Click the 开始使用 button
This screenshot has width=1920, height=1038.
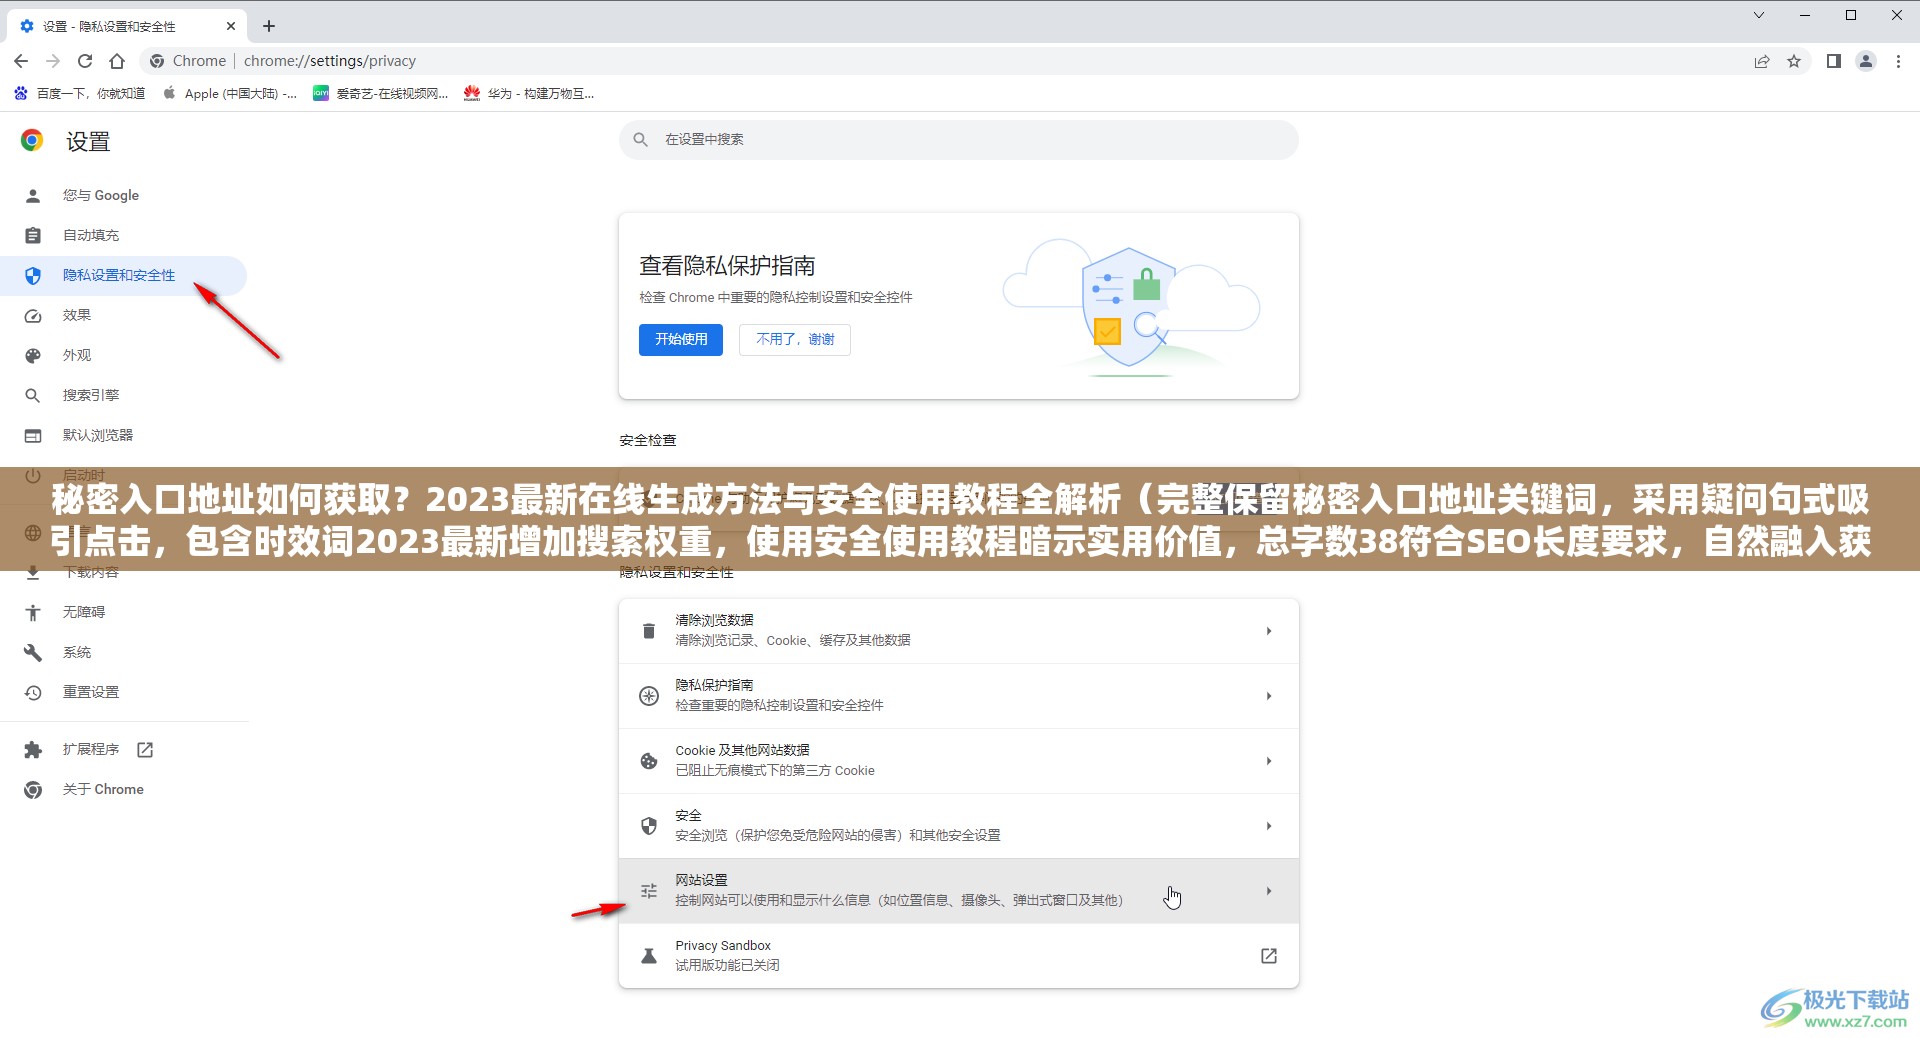point(680,339)
